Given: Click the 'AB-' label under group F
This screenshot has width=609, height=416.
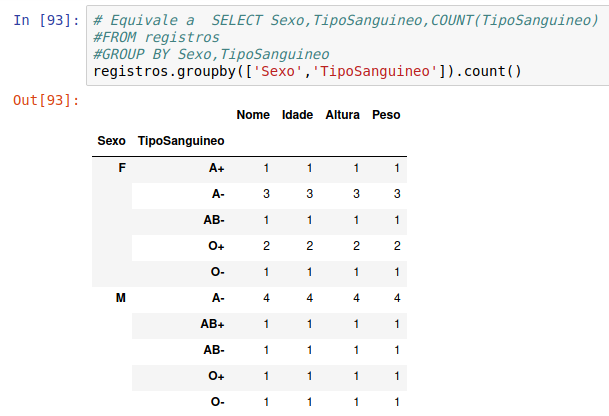Looking at the screenshot, I should tap(214, 220).
